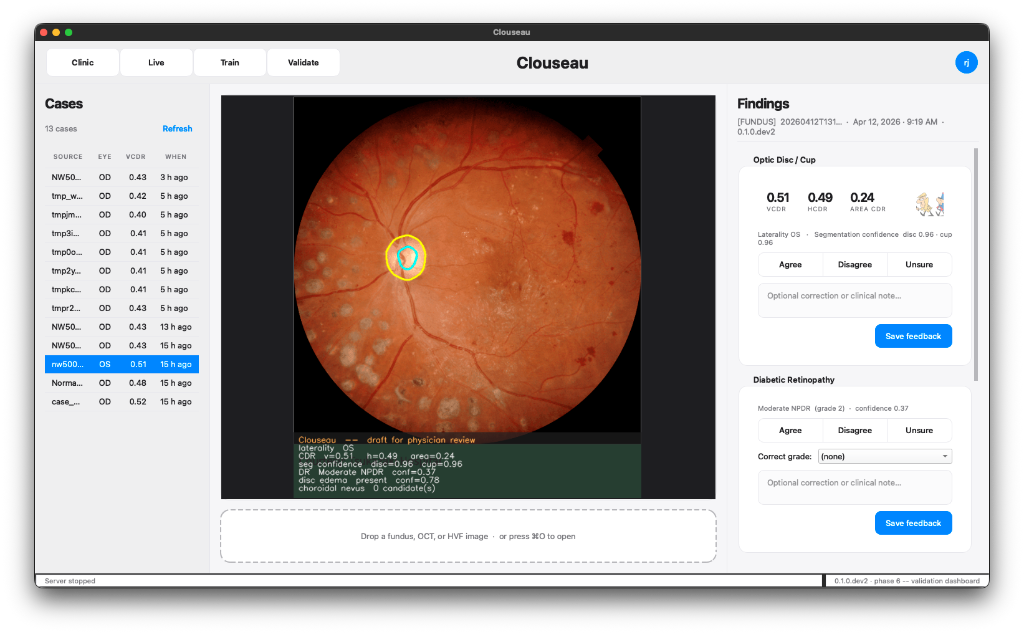Click the optional clinical note field
1024x633 pixels.
tap(854, 299)
